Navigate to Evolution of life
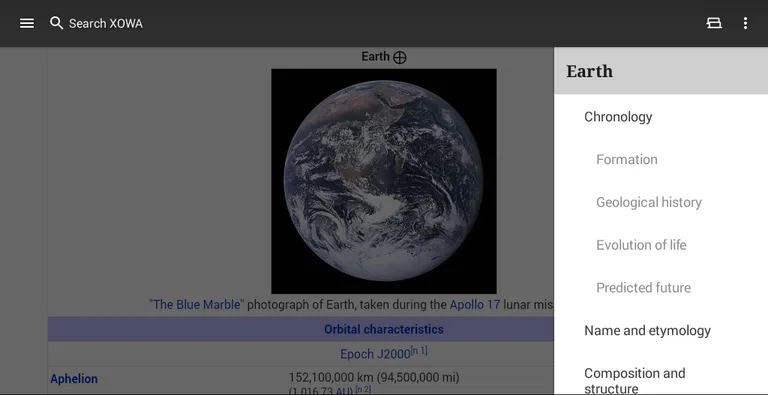 (641, 245)
